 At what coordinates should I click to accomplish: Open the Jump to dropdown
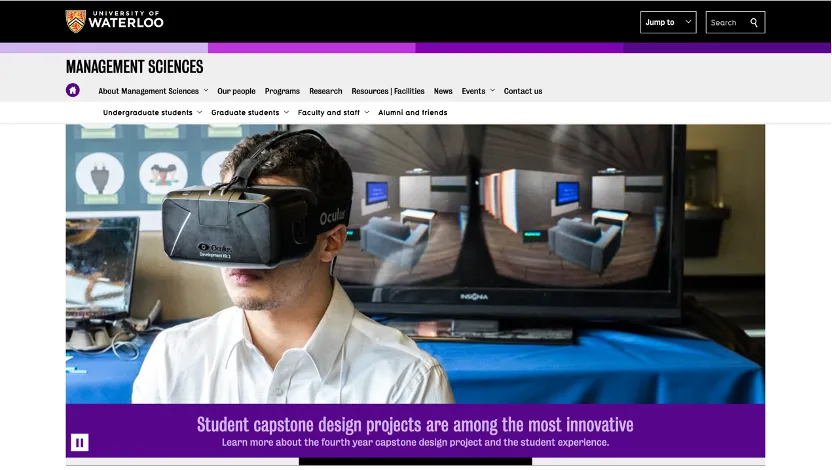[667, 22]
